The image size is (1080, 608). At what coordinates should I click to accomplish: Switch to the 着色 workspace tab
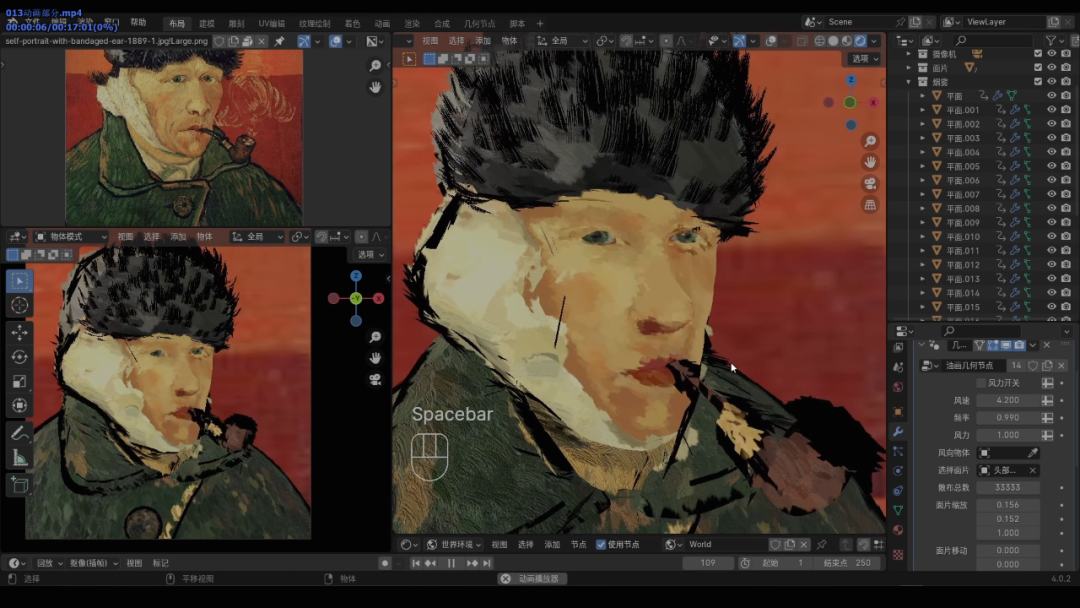pos(352,23)
